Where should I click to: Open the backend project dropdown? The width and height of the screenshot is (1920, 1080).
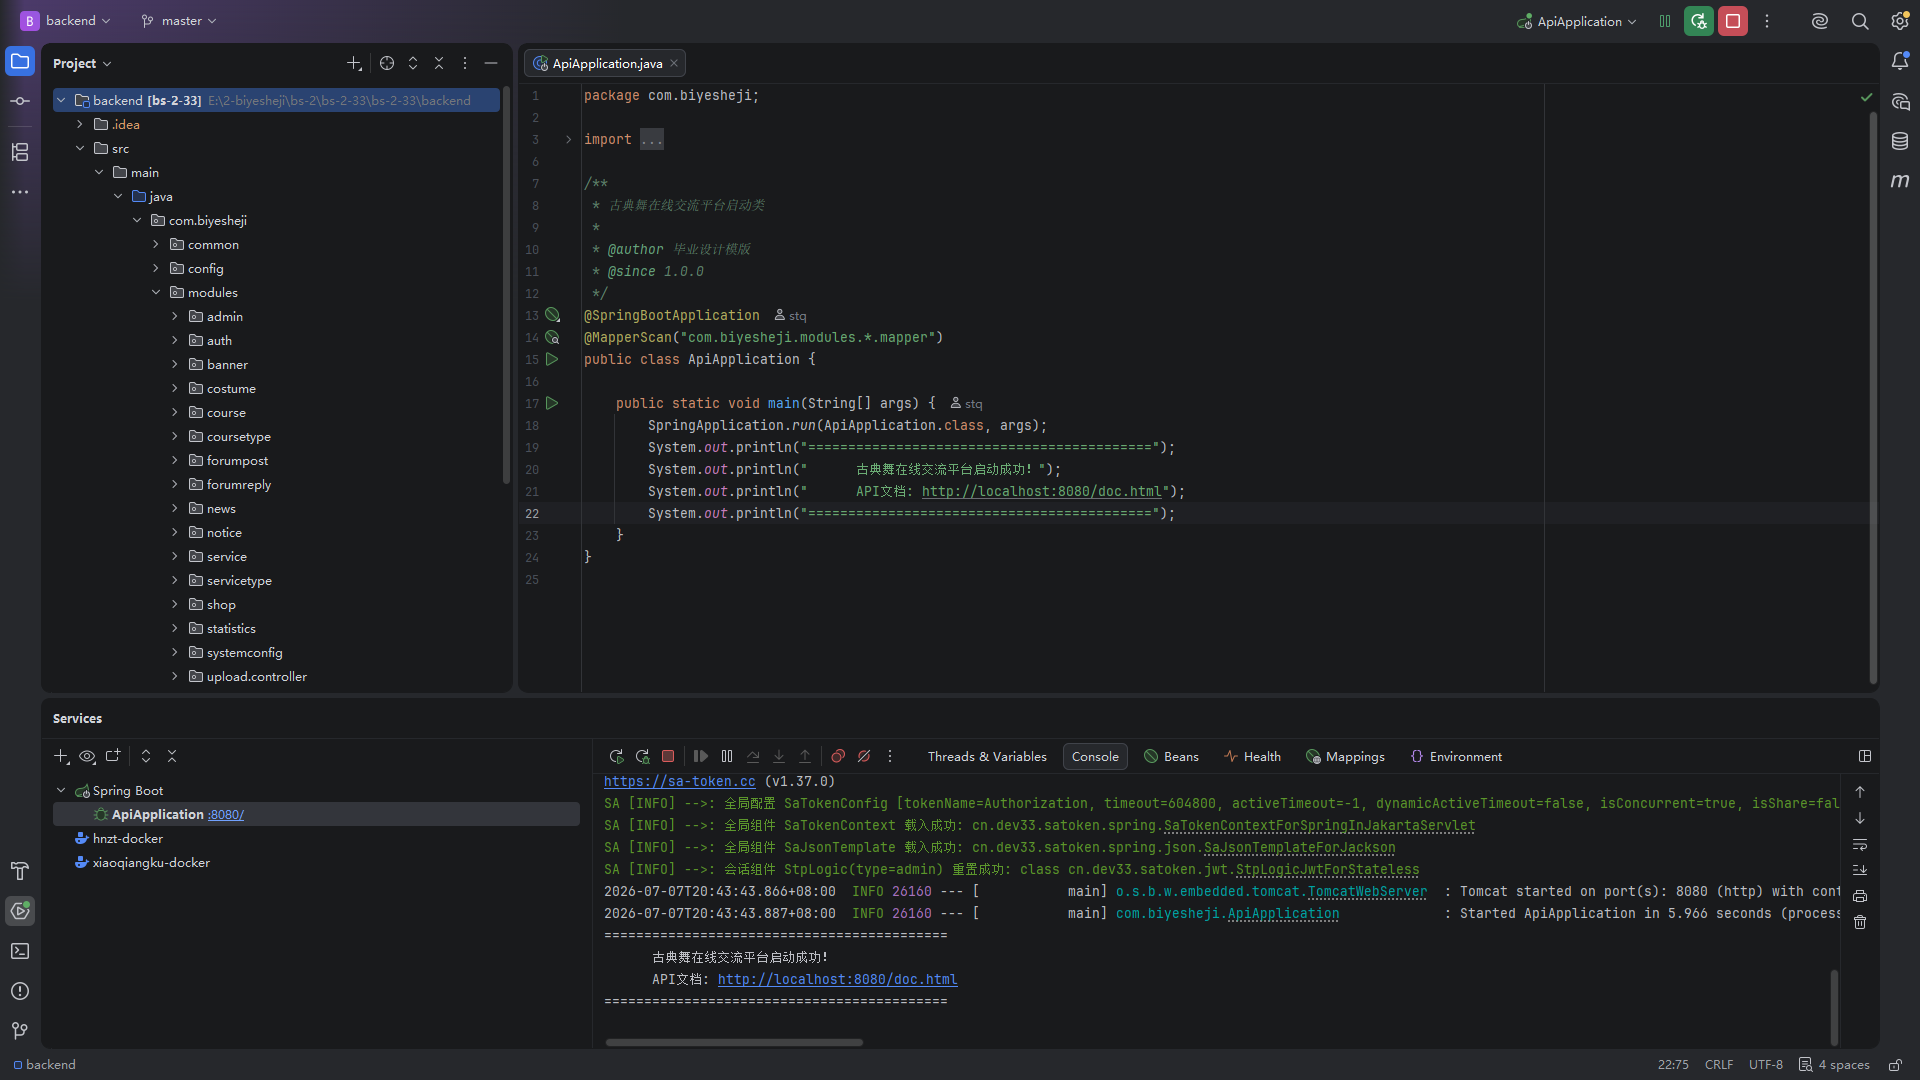click(67, 21)
